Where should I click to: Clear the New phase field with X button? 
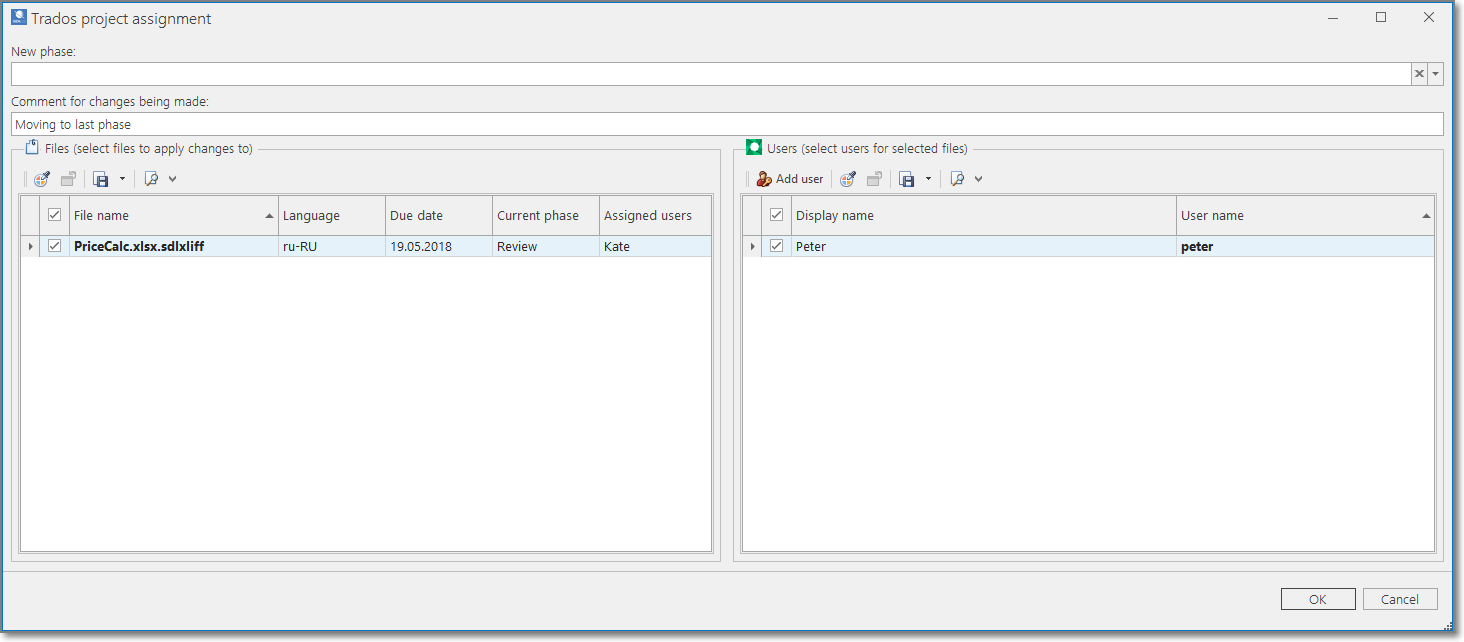[x=1419, y=74]
